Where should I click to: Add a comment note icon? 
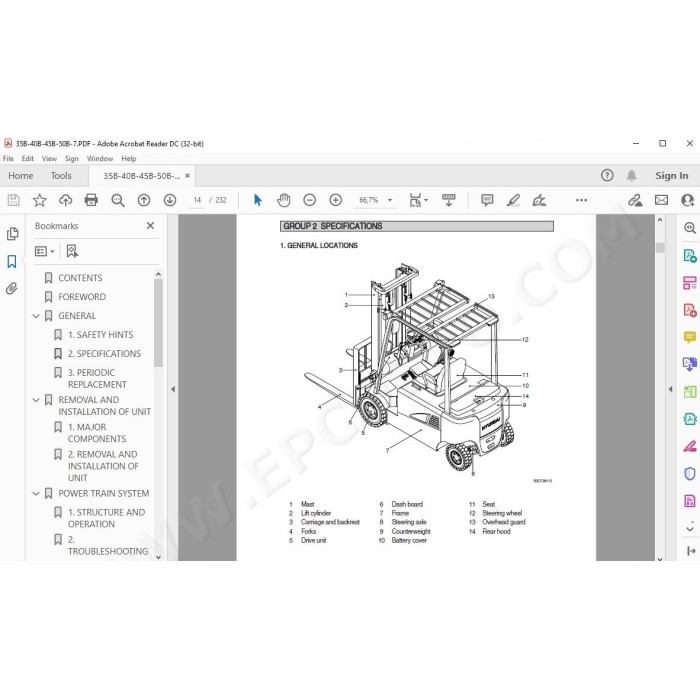pos(487,200)
